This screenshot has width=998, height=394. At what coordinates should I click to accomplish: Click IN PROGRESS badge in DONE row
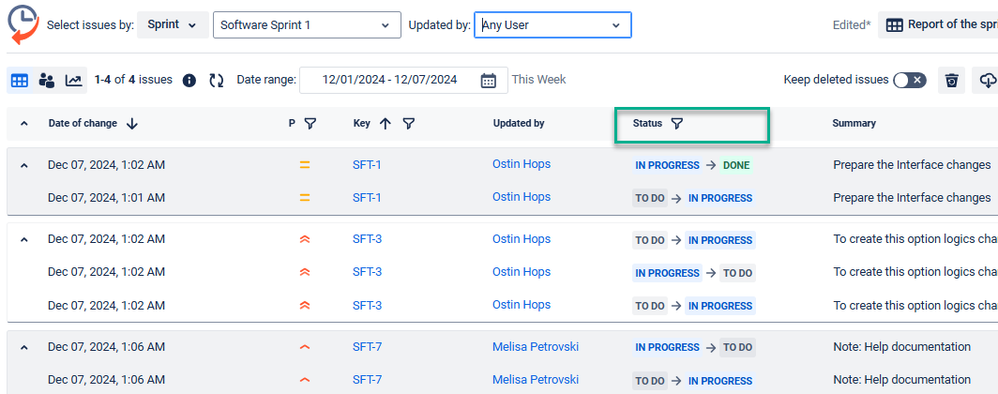(x=667, y=165)
